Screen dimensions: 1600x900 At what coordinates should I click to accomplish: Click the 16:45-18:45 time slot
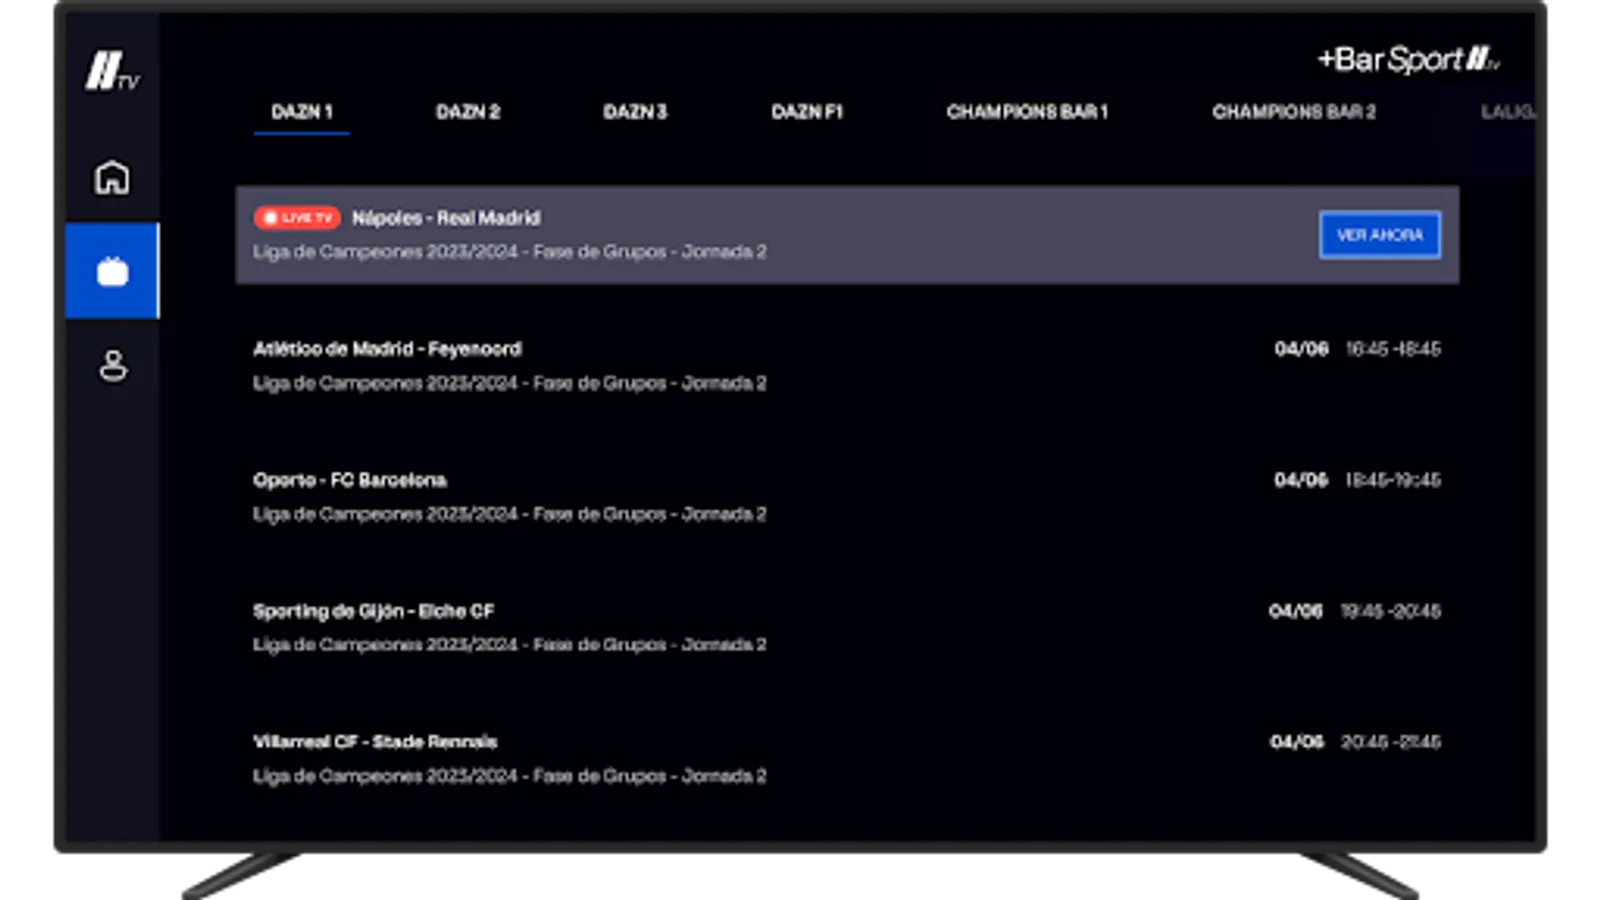click(1393, 349)
